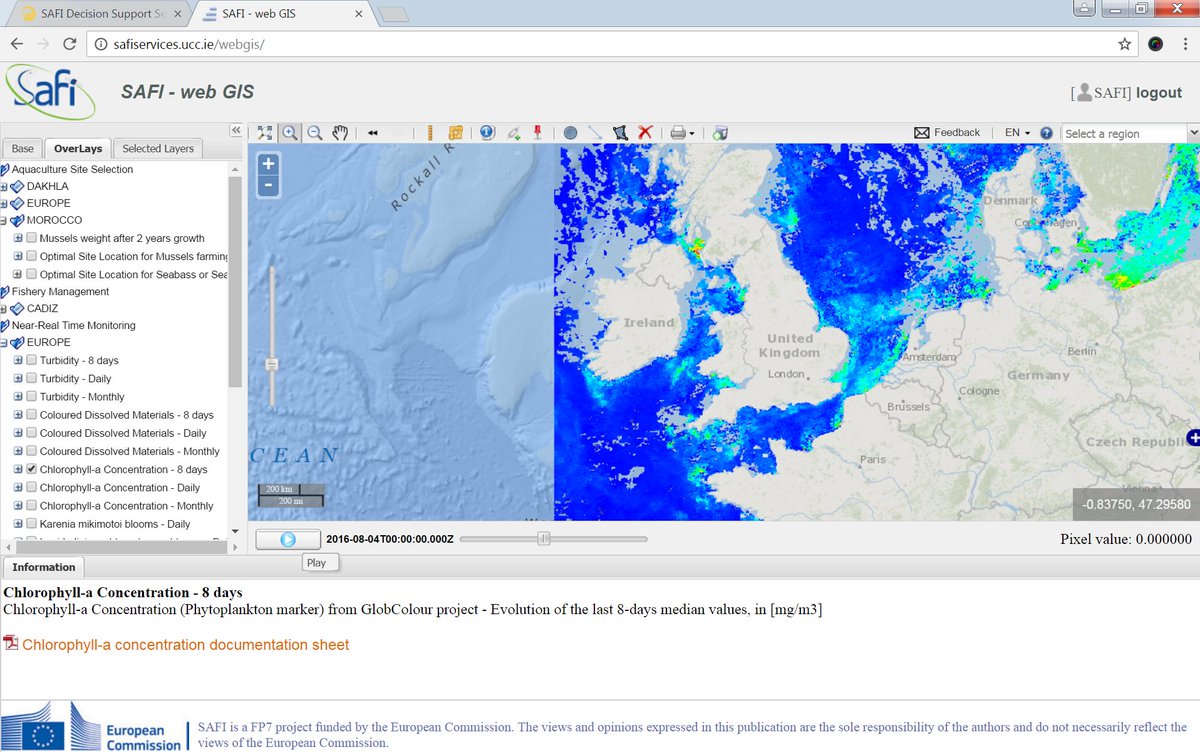1200x752 pixels.
Task: Open overview map with blue plus button
Action: pyautogui.click(x=1193, y=437)
